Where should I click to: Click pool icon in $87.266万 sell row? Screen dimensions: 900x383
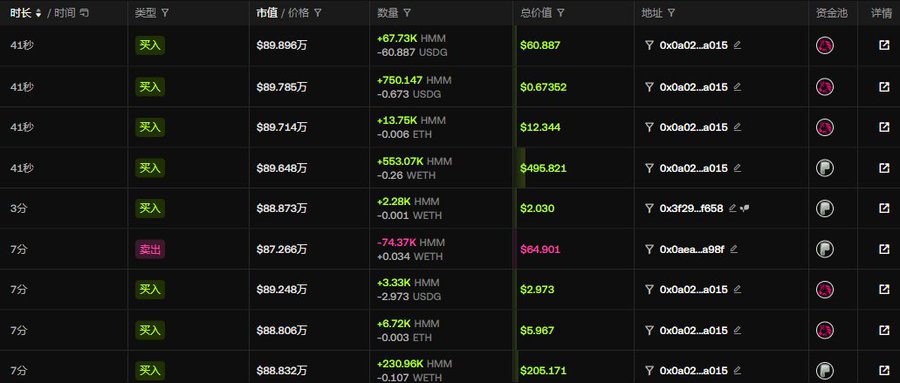coord(825,249)
